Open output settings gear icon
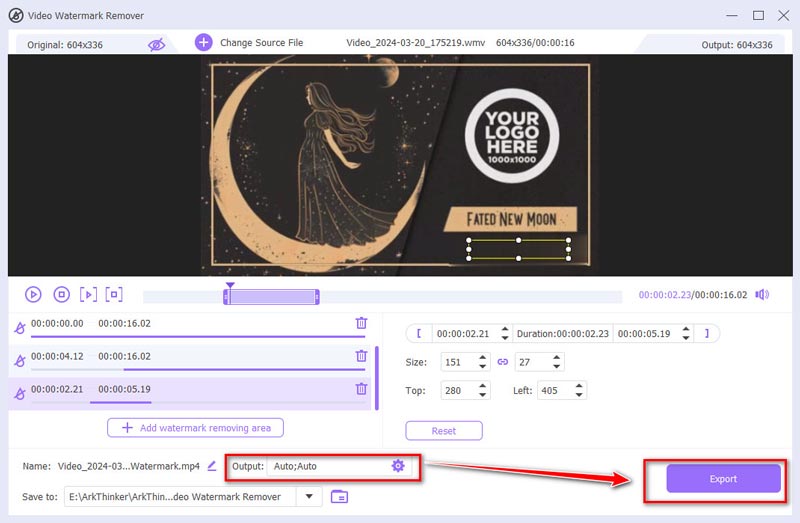 pyautogui.click(x=398, y=465)
